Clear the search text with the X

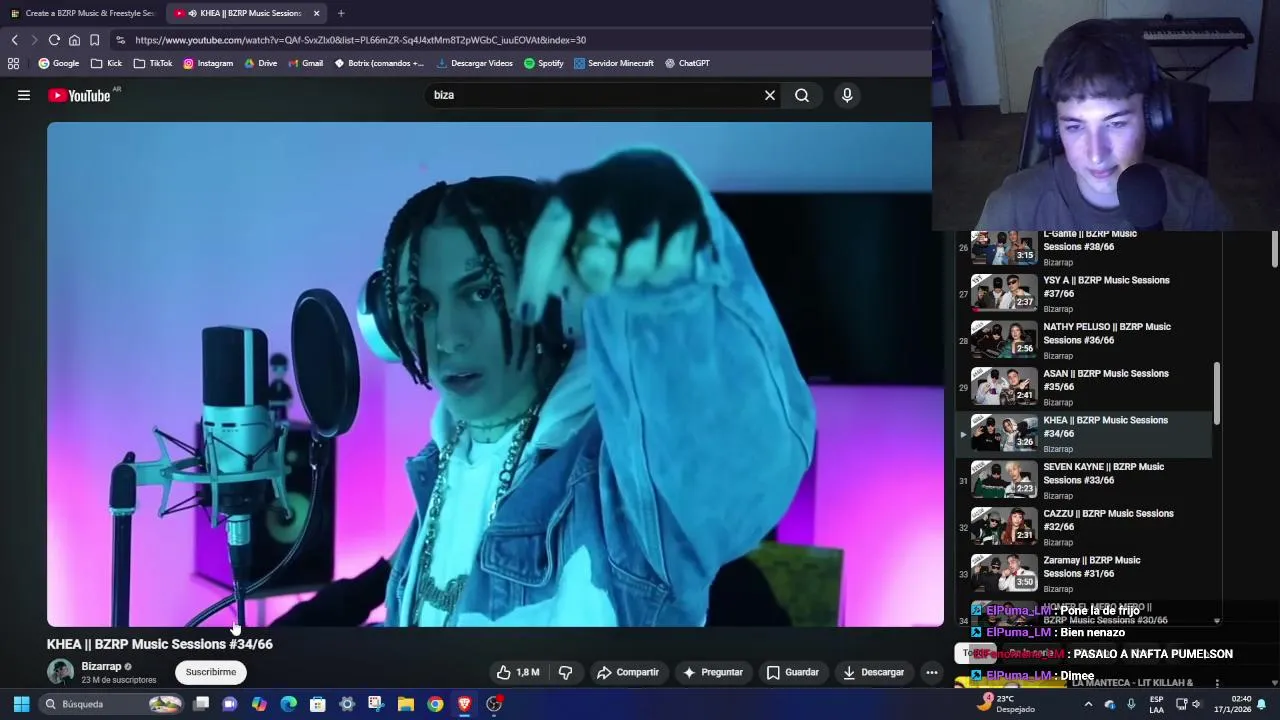pos(770,95)
